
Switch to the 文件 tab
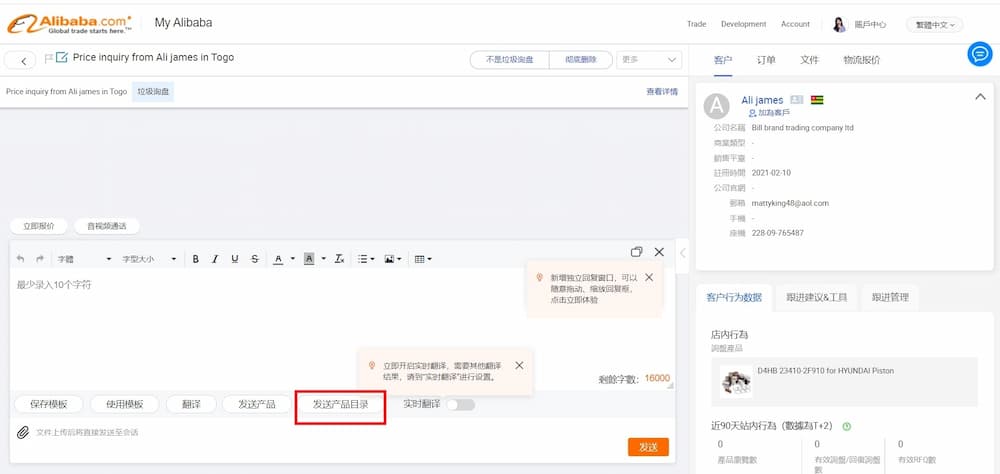(809, 60)
